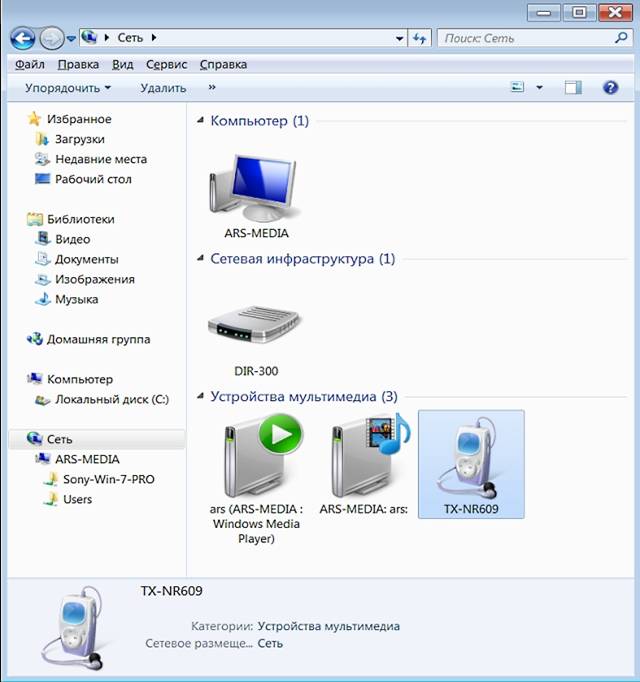The width and height of the screenshot is (640, 682).
Task: Click the Поиск: Сеть search field
Action: (x=525, y=38)
